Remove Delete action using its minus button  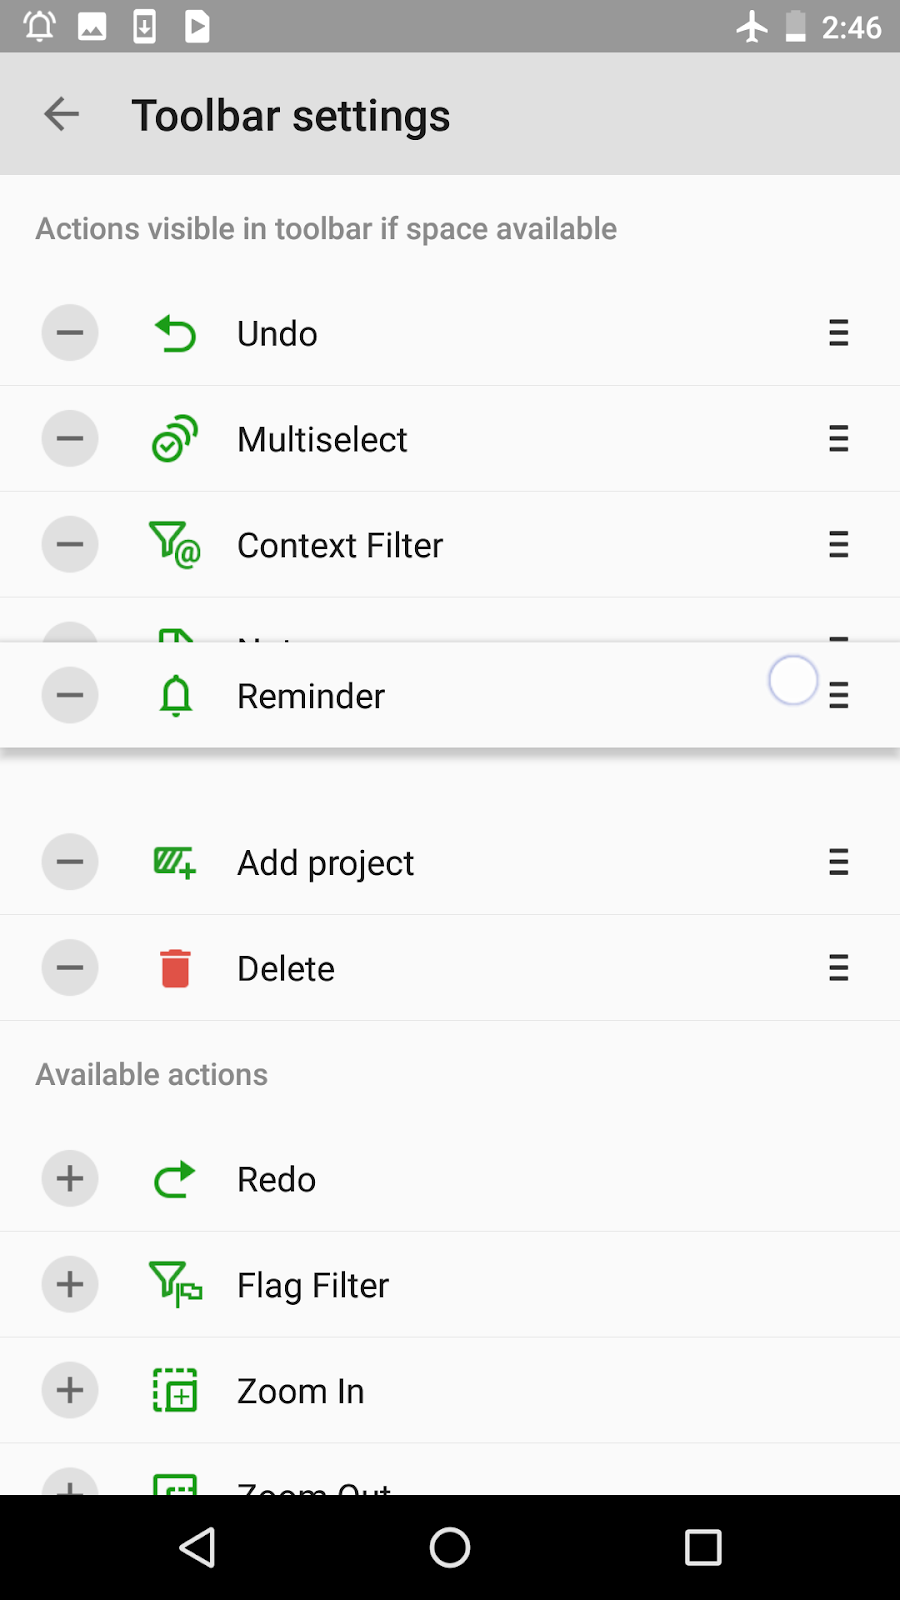coord(70,968)
